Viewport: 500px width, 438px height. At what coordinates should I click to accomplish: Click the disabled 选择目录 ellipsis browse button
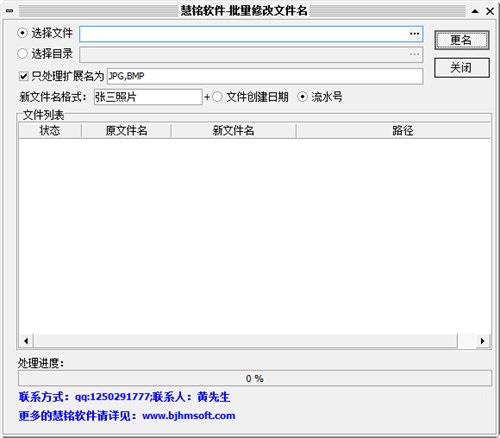click(x=414, y=54)
